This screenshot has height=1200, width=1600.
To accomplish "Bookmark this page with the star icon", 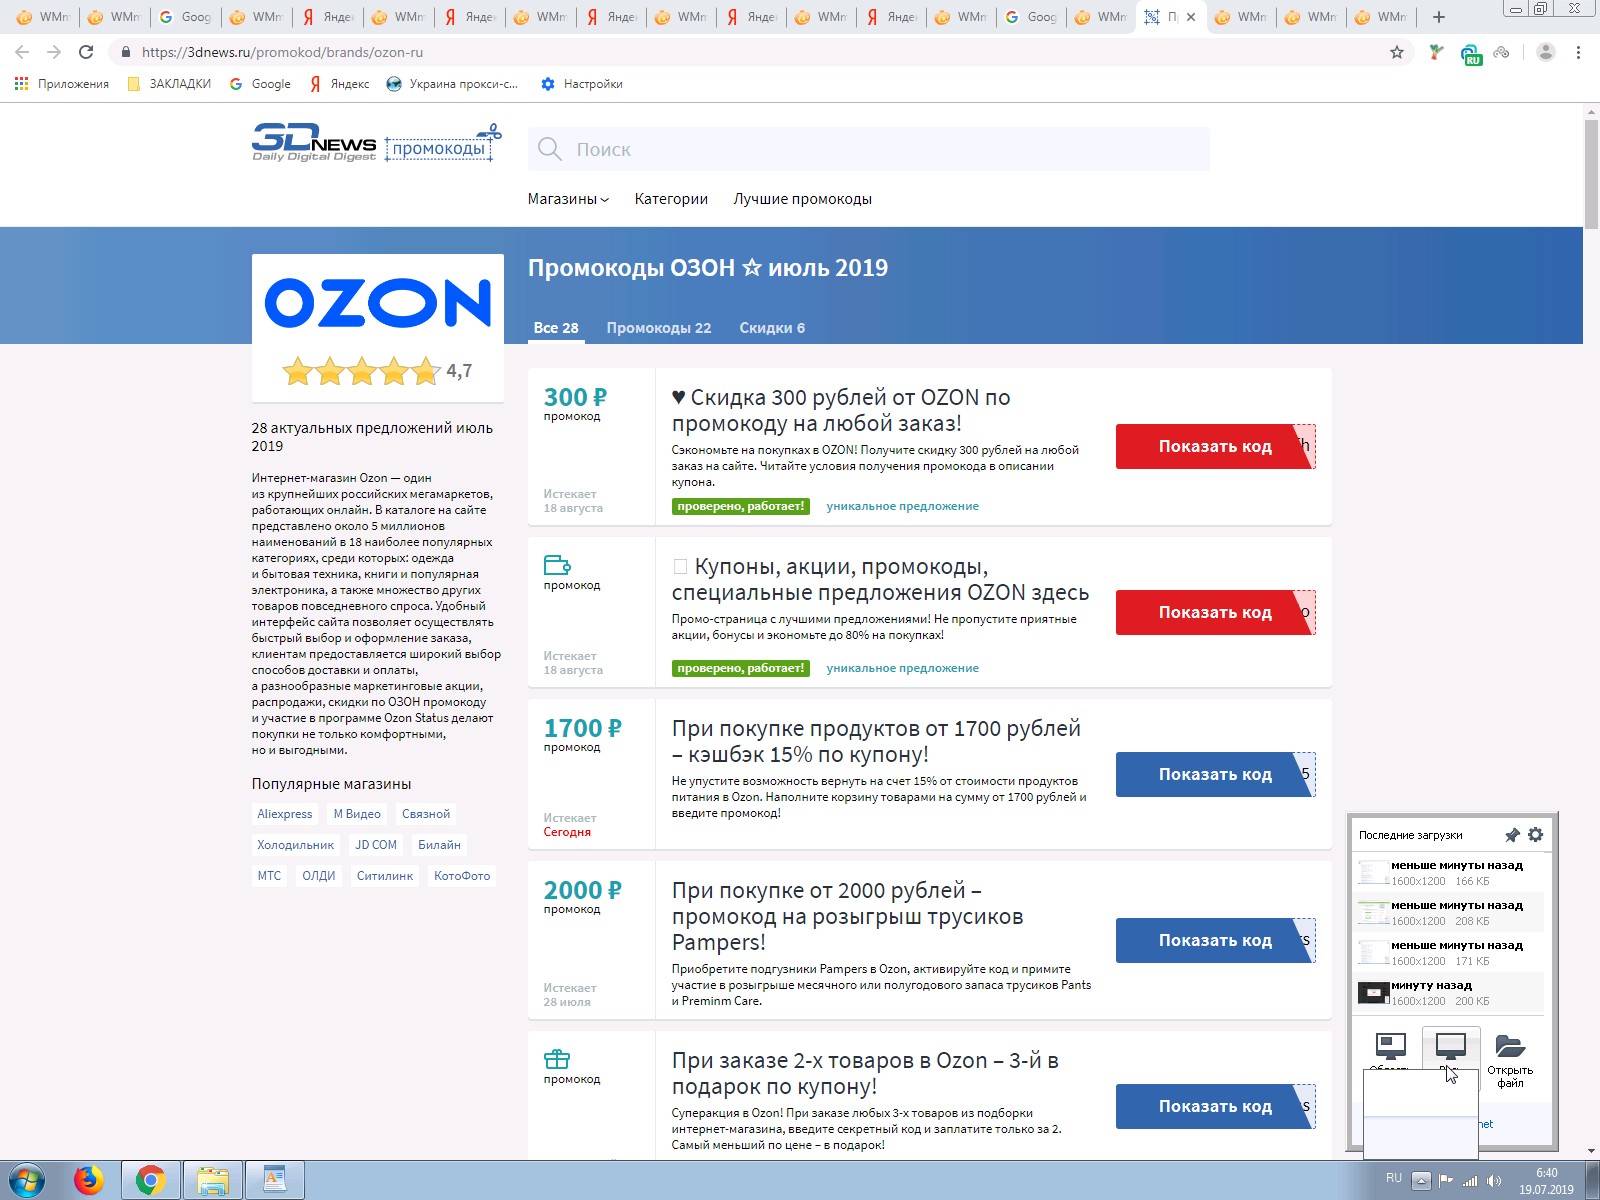I will pos(1397,52).
